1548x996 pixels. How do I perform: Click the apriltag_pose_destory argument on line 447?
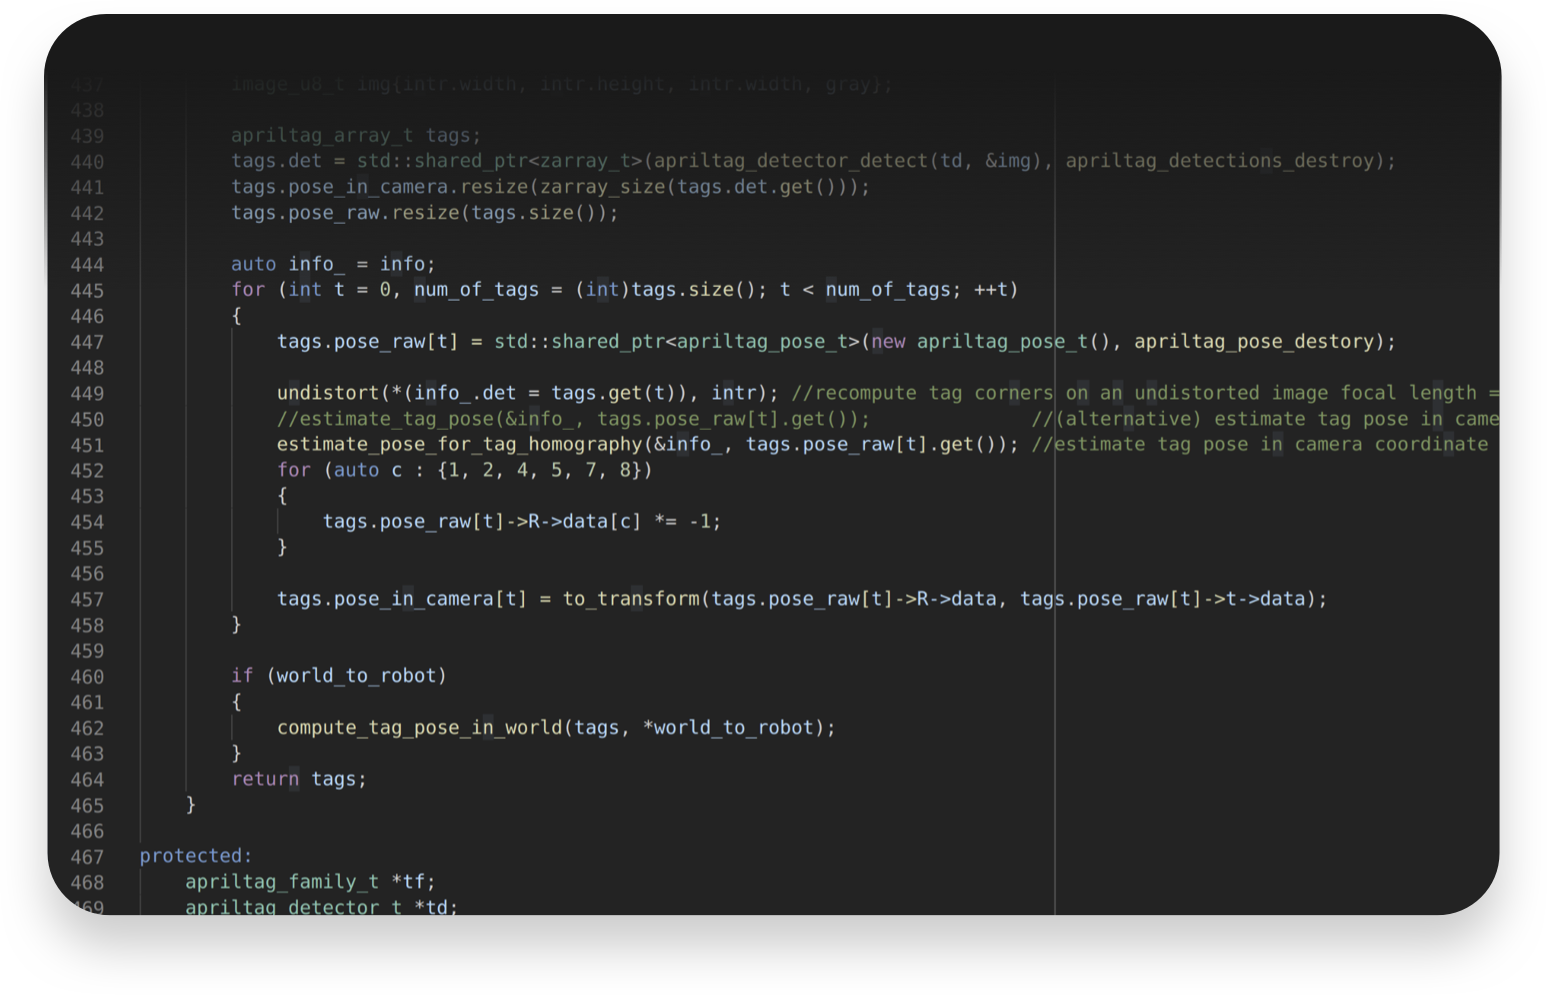pyautogui.click(x=1255, y=341)
